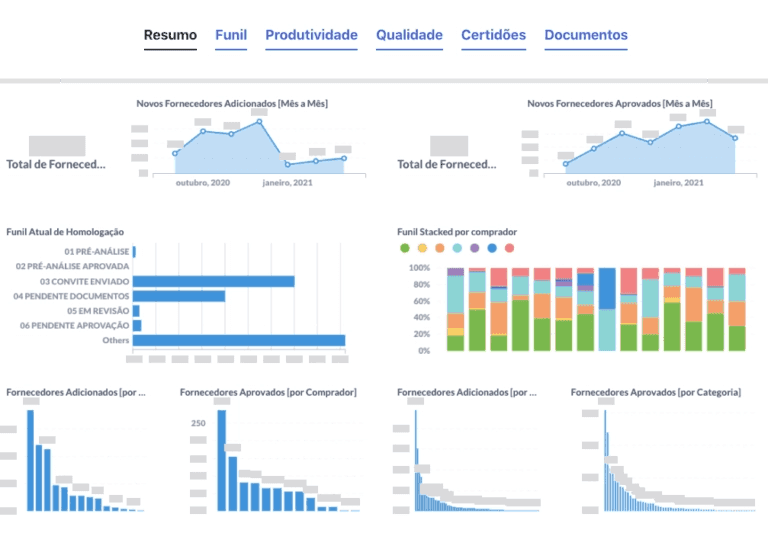Toggle the red legend dot
This screenshot has width=768, height=546.
(509, 248)
